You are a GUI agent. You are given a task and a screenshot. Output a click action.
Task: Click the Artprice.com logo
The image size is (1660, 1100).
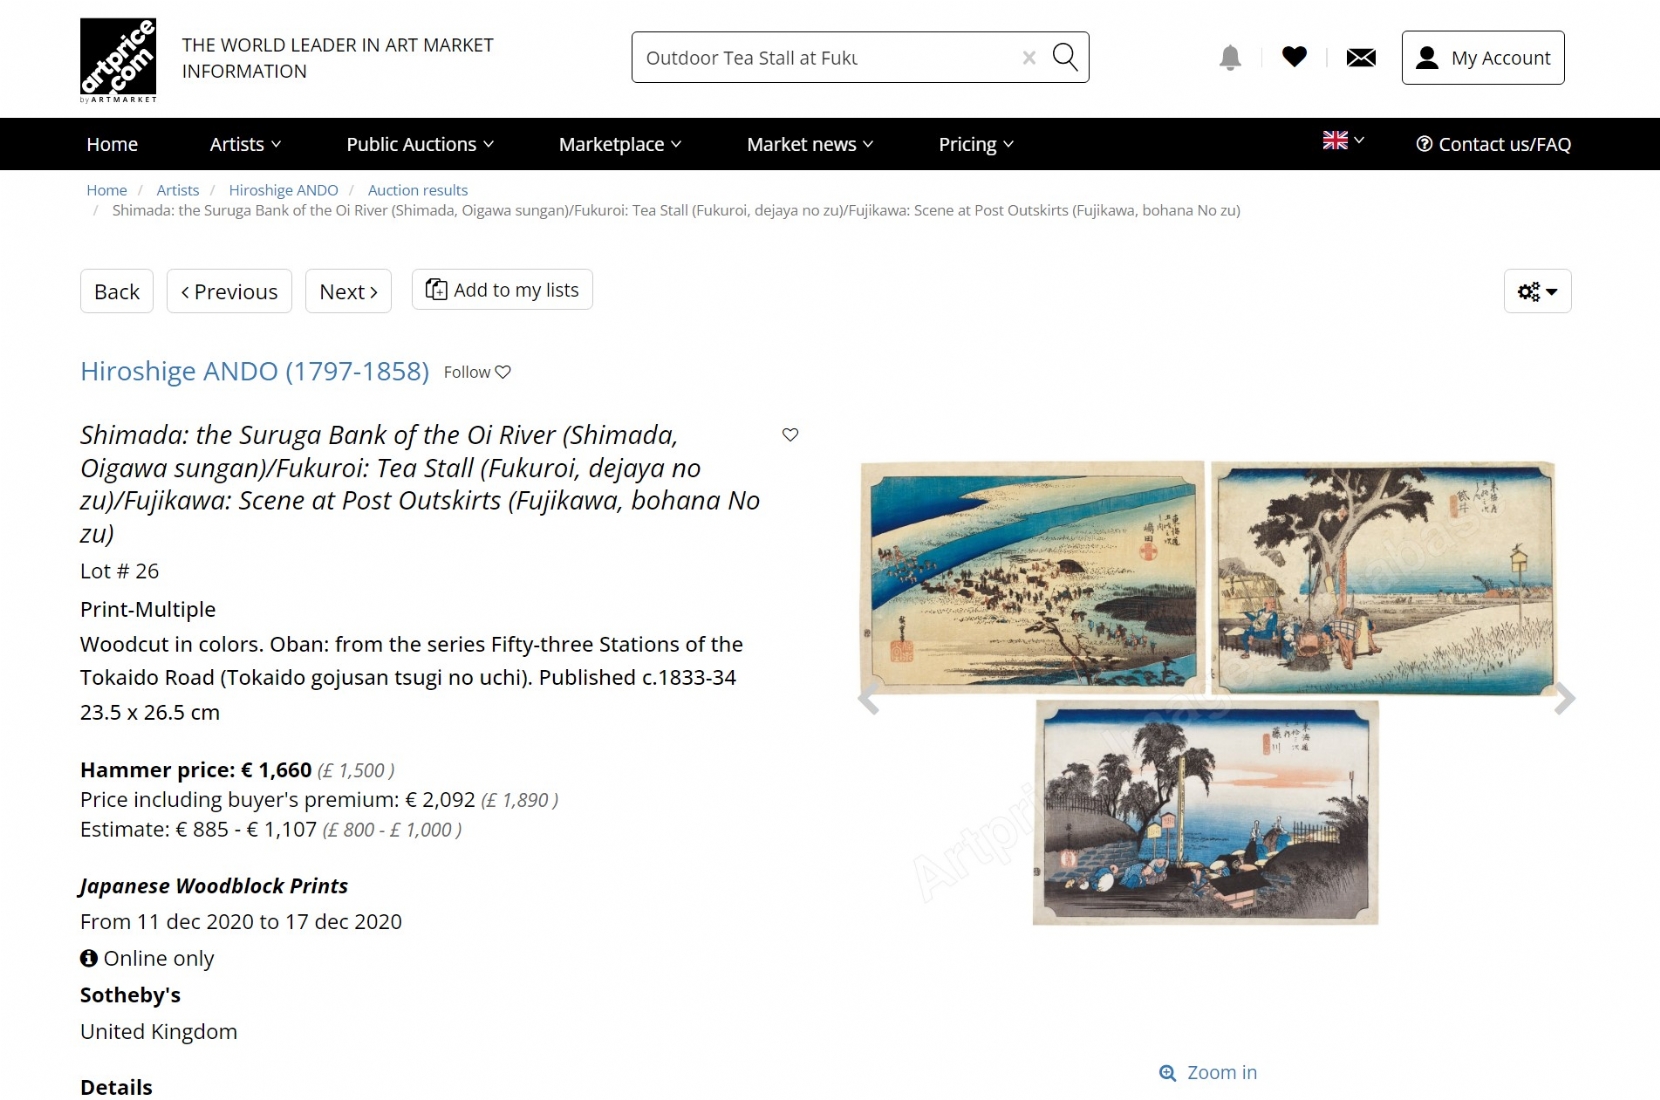tap(118, 60)
